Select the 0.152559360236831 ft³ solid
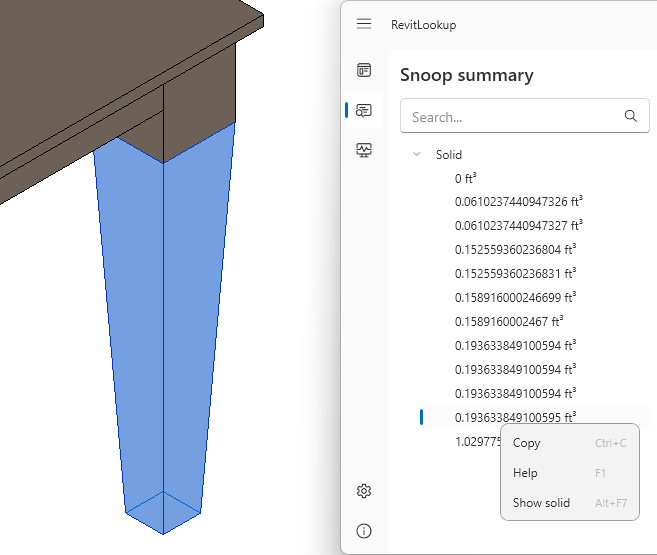This screenshot has height=555, width=657. [514, 273]
